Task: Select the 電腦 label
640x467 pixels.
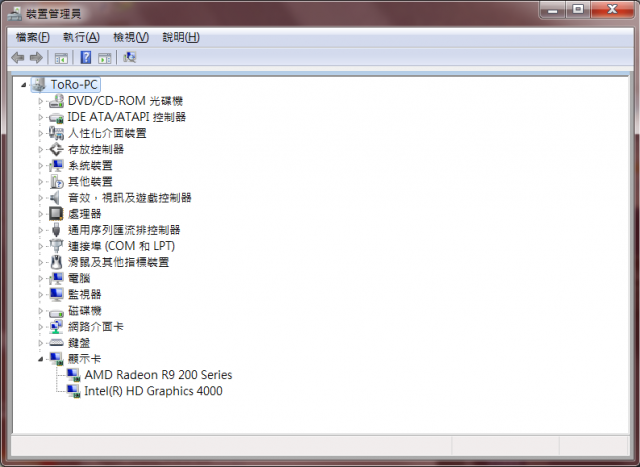Action: pos(79,278)
